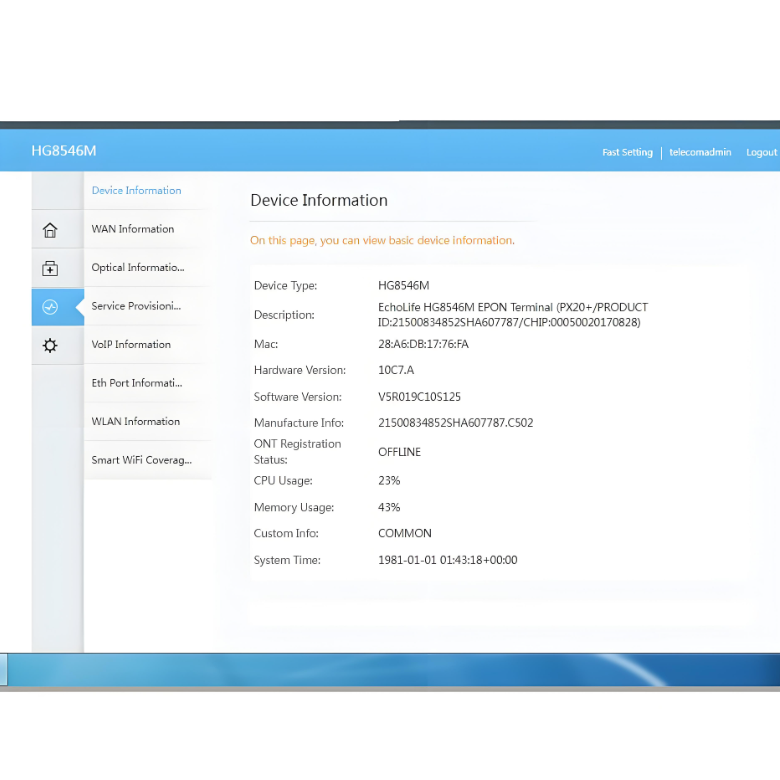Viewport: 780px width, 780px height.
Task: Click the MAC address value 28:A6:DB:17:76:FA
Action: (423, 344)
